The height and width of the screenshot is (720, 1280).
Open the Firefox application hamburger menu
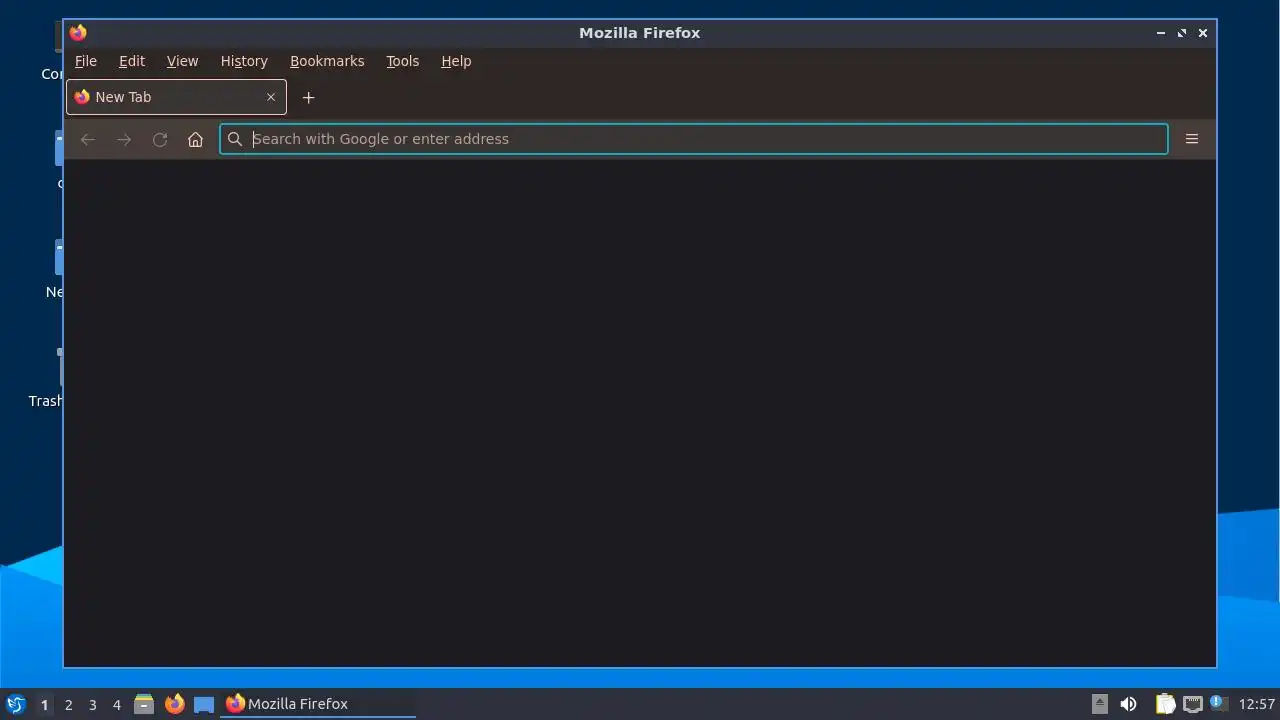(1192, 139)
